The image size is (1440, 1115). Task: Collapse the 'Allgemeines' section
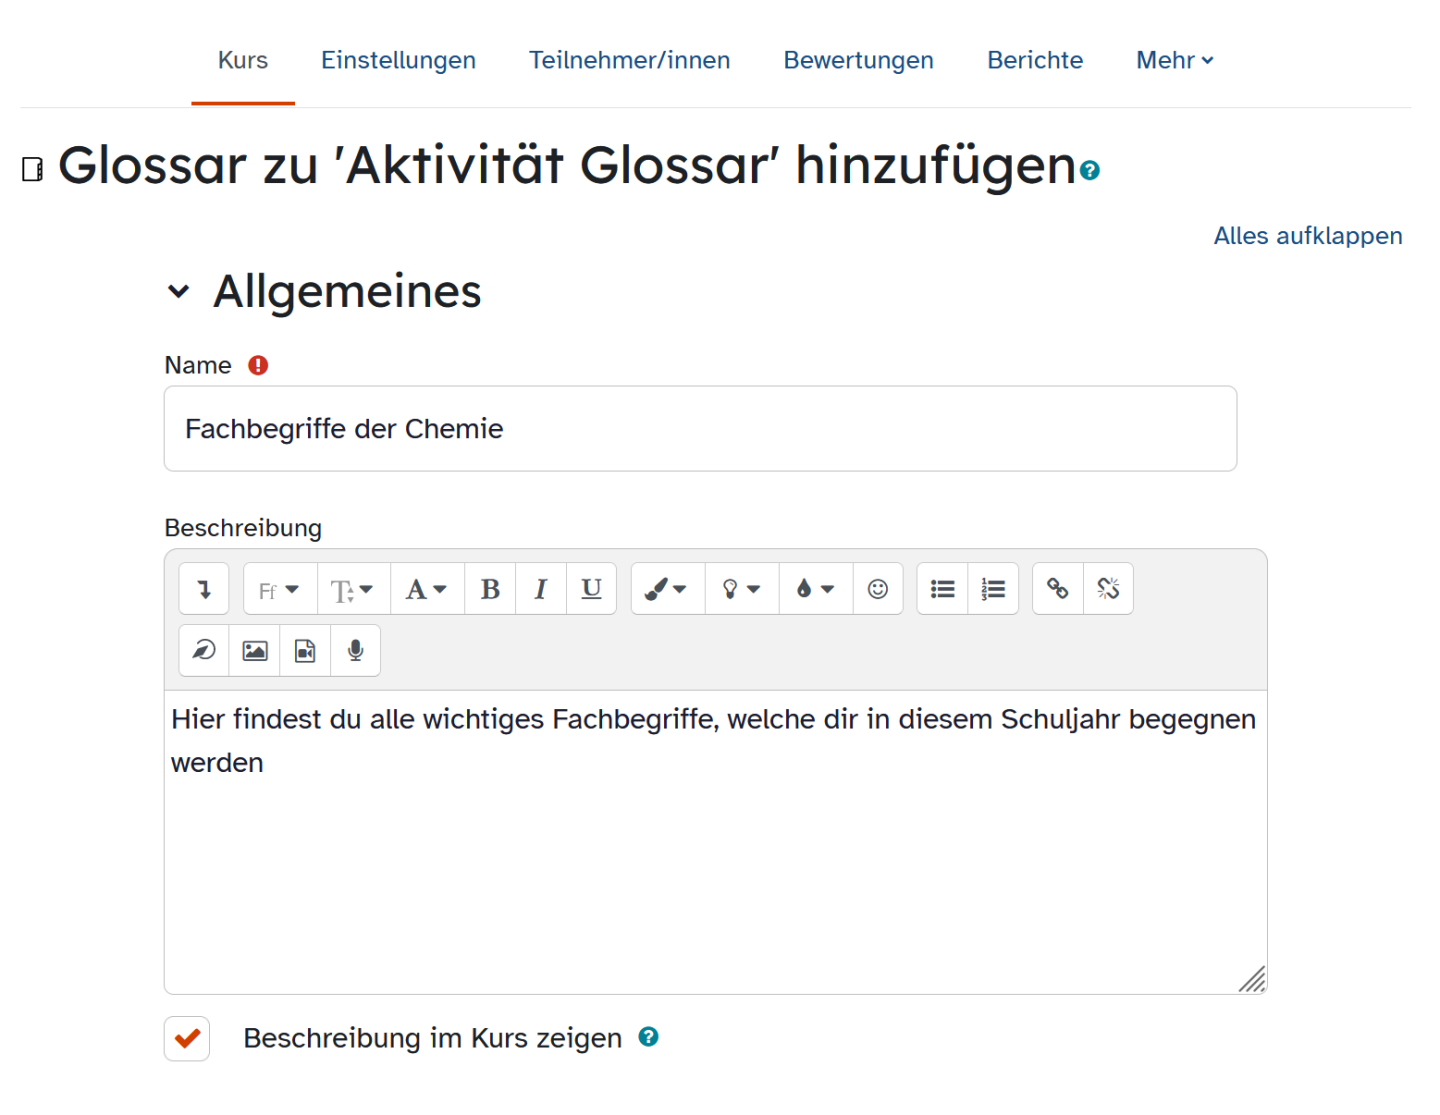178,291
